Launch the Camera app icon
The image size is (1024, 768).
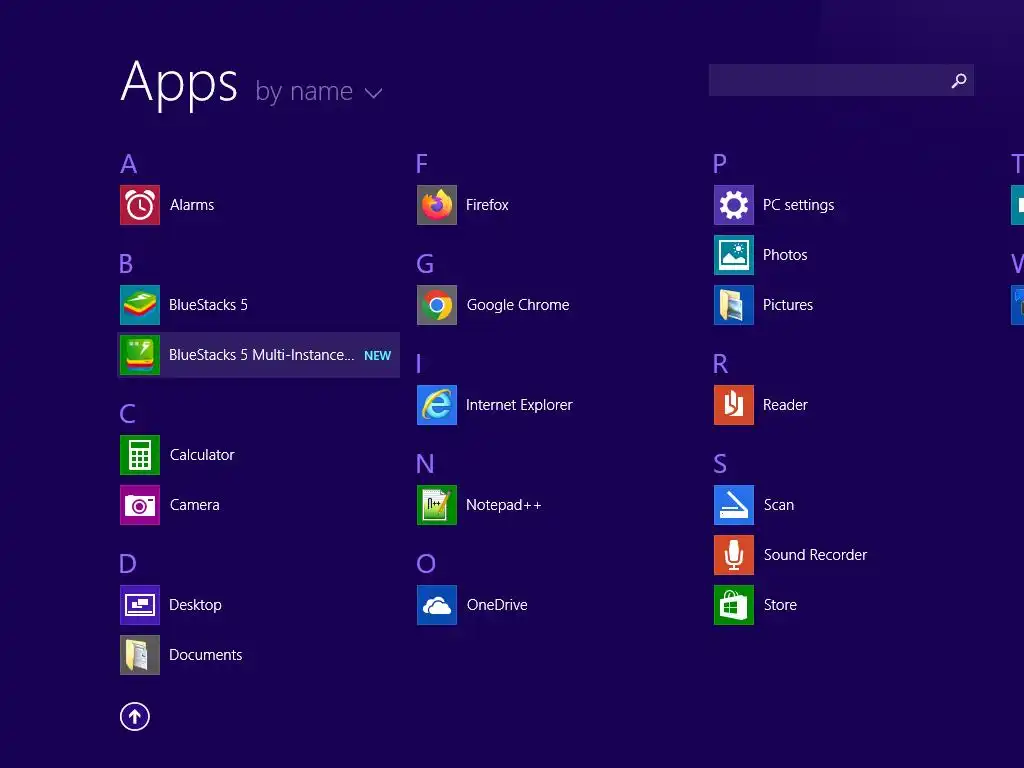pos(140,505)
